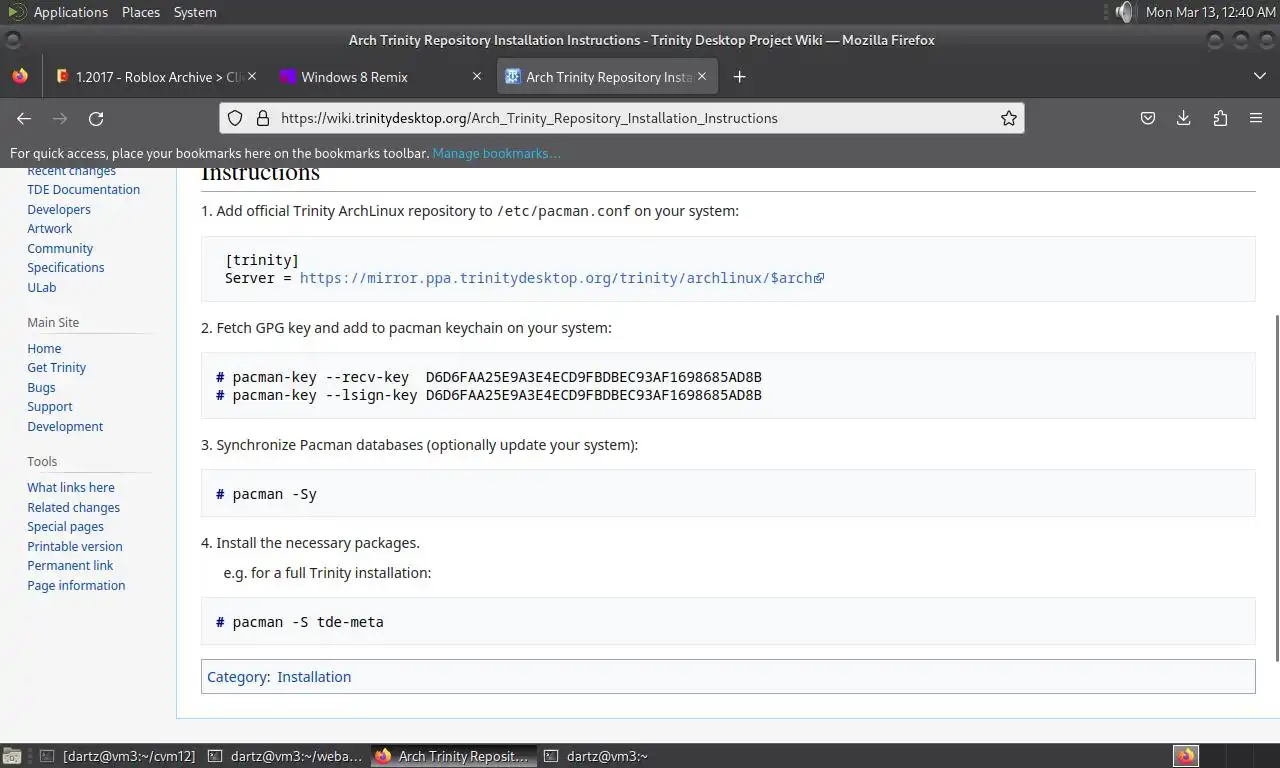Viewport: 1280px width, 768px height.
Task: Close the Roblox Archive tab
Action: click(252, 76)
